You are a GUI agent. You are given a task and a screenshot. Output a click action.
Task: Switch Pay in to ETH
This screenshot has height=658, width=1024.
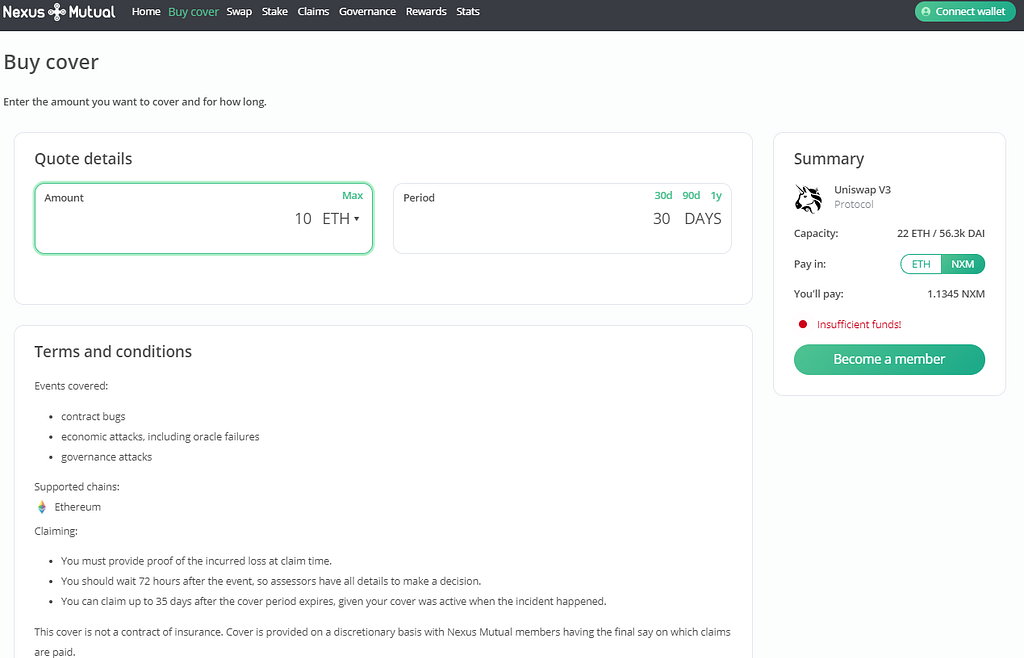pos(921,264)
